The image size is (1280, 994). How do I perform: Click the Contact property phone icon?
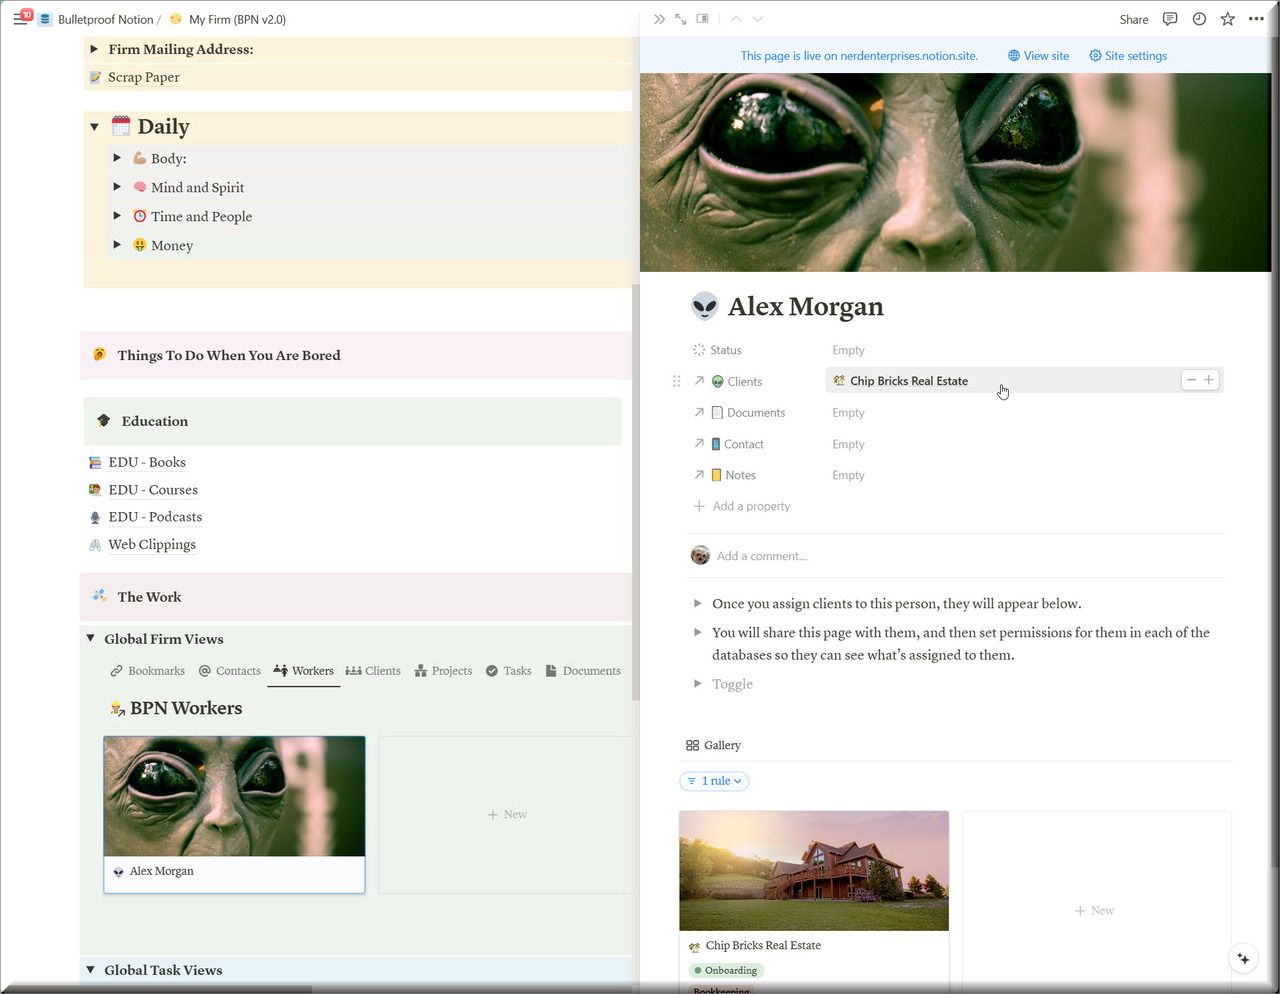716,444
